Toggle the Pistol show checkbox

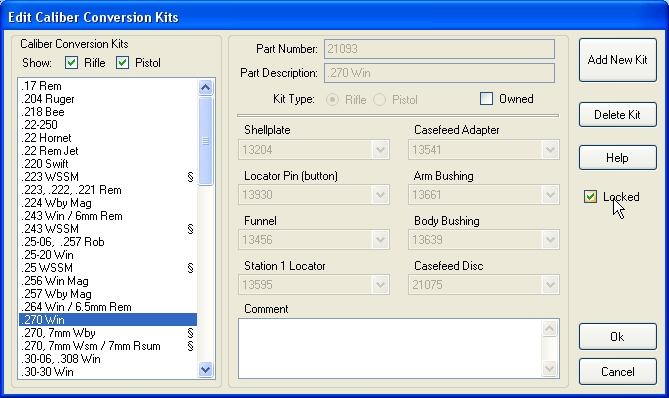pyautogui.click(x=122, y=63)
